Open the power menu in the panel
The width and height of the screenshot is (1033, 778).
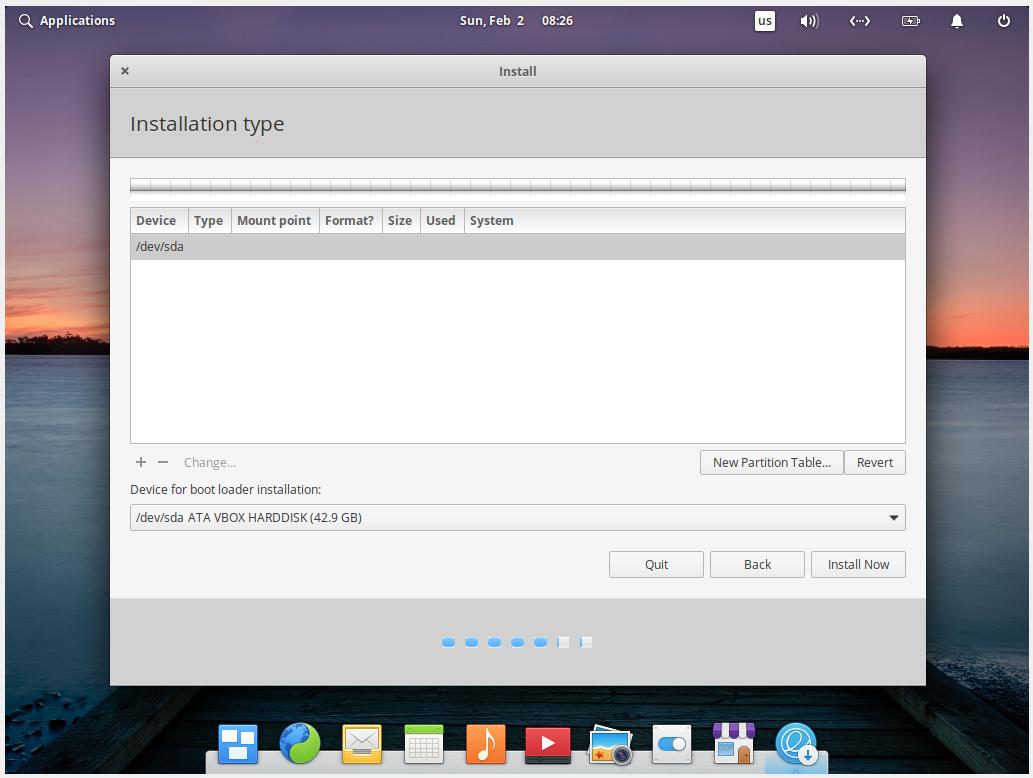coord(1003,20)
